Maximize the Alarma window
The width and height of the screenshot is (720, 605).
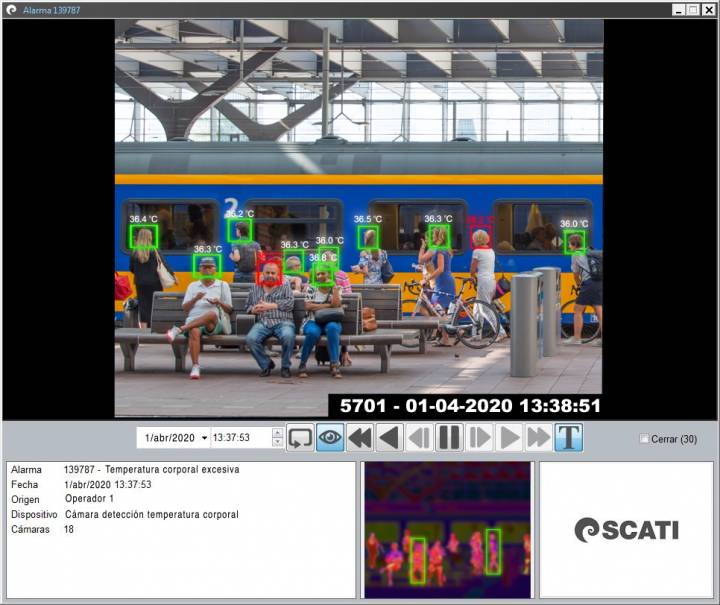[x=693, y=10]
